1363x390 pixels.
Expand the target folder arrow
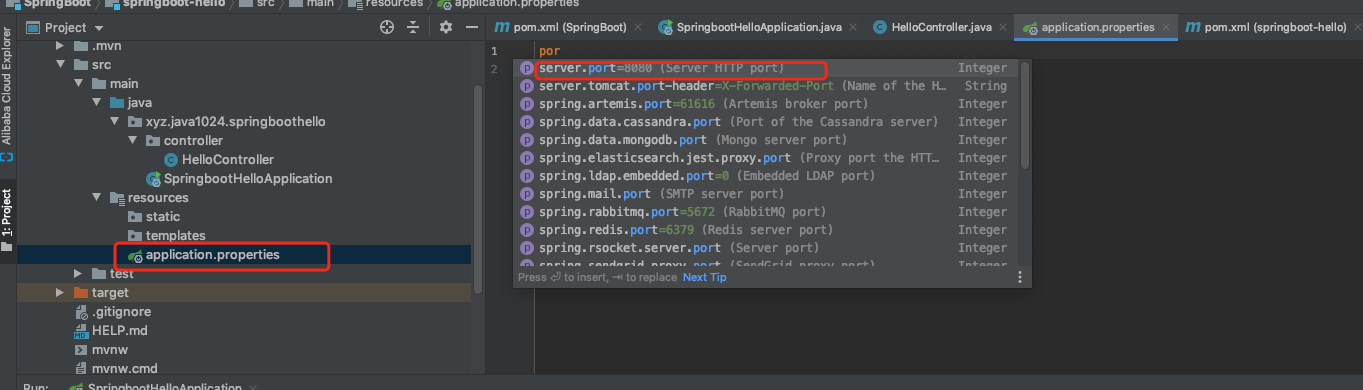(x=61, y=293)
